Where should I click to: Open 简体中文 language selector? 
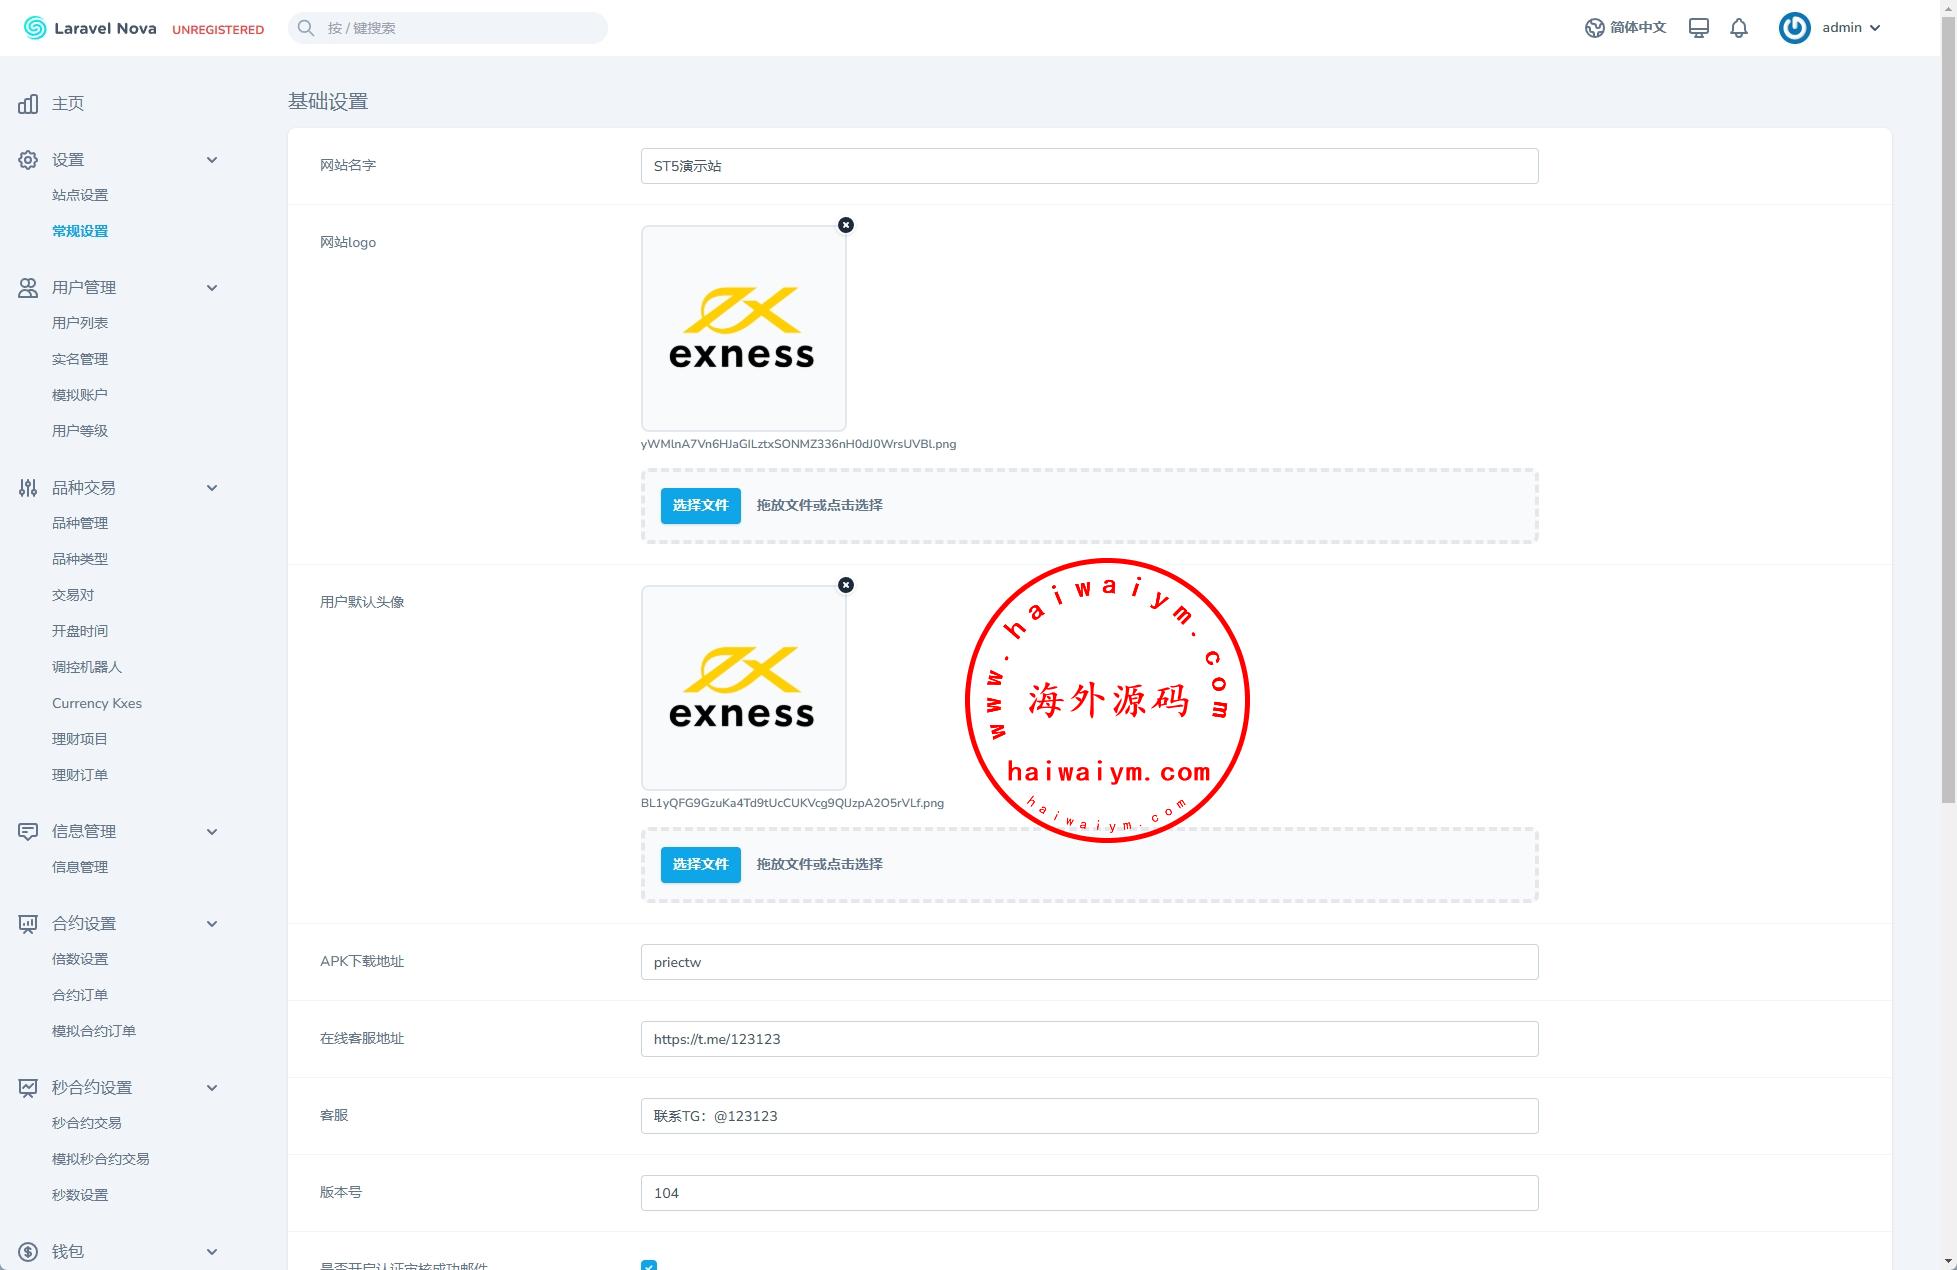click(1625, 28)
